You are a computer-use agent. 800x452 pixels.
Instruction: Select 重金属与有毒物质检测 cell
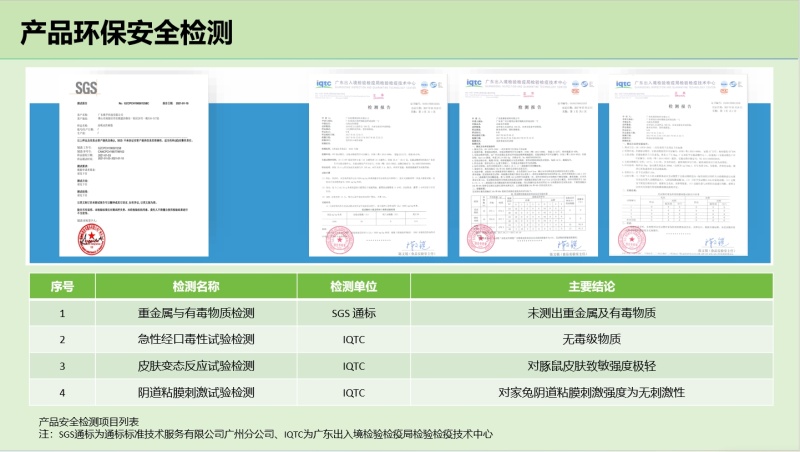(196, 313)
